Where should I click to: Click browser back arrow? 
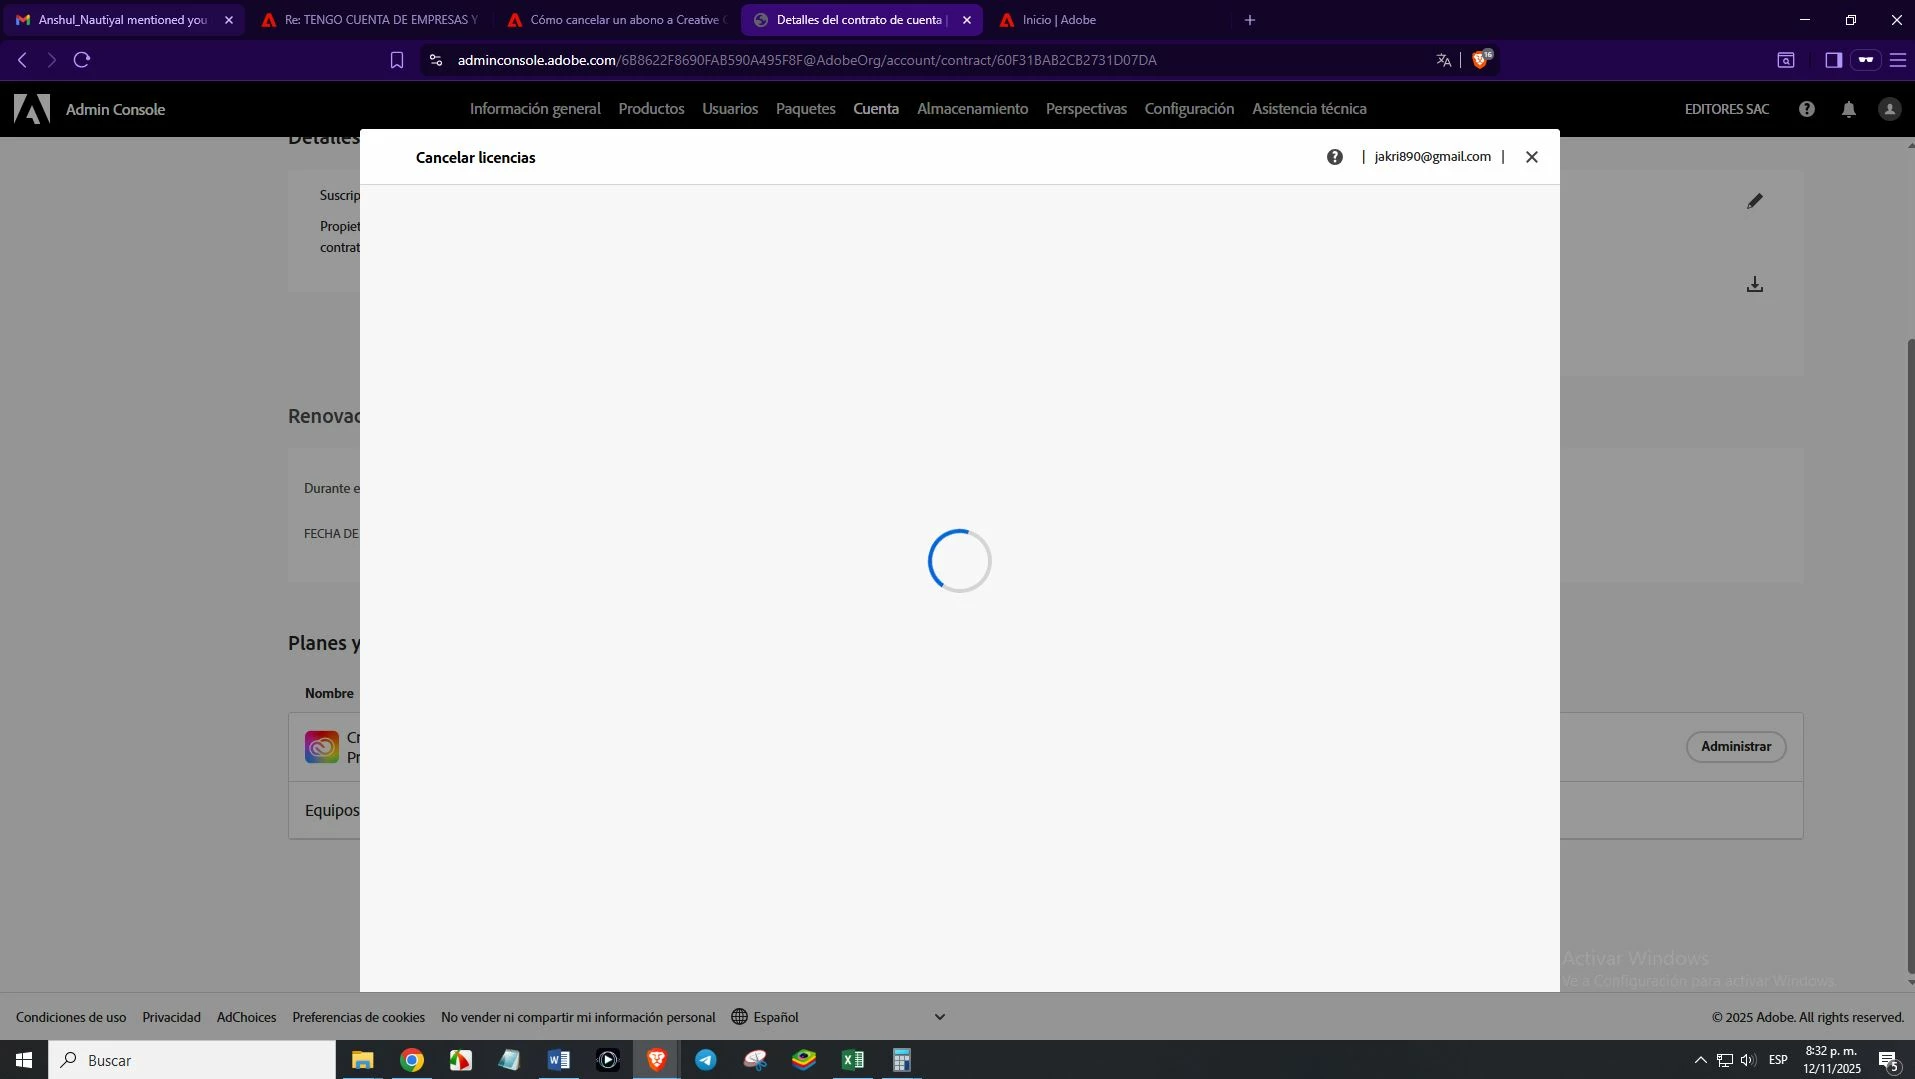pos(22,60)
